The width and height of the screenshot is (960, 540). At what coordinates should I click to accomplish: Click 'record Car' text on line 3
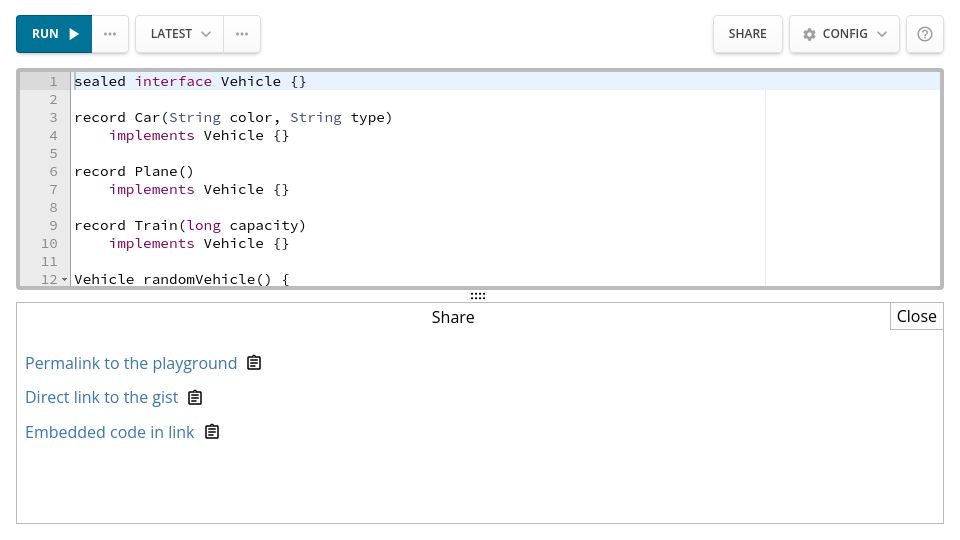point(116,118)
